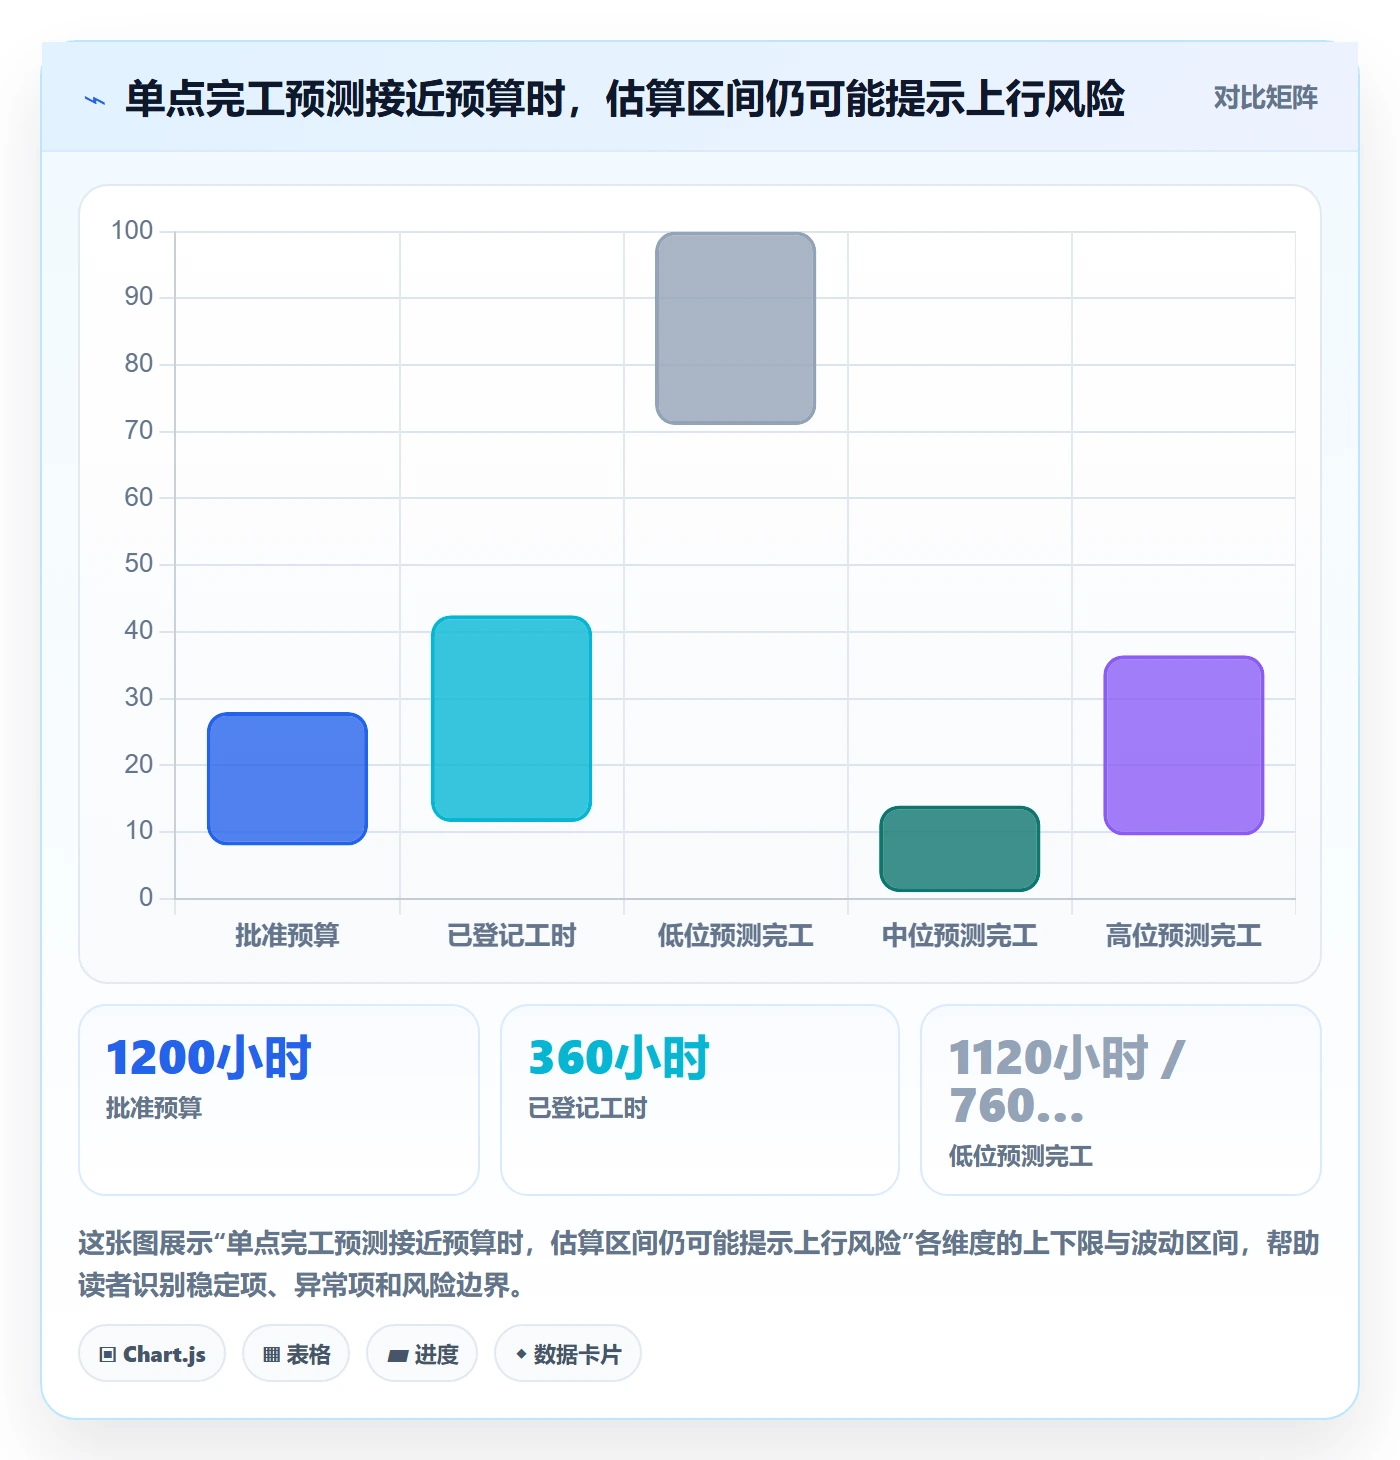Click the 1200小时 value in the first card
The height and width of the screenshot is (1460, 1400).
tap(209, 1058)
